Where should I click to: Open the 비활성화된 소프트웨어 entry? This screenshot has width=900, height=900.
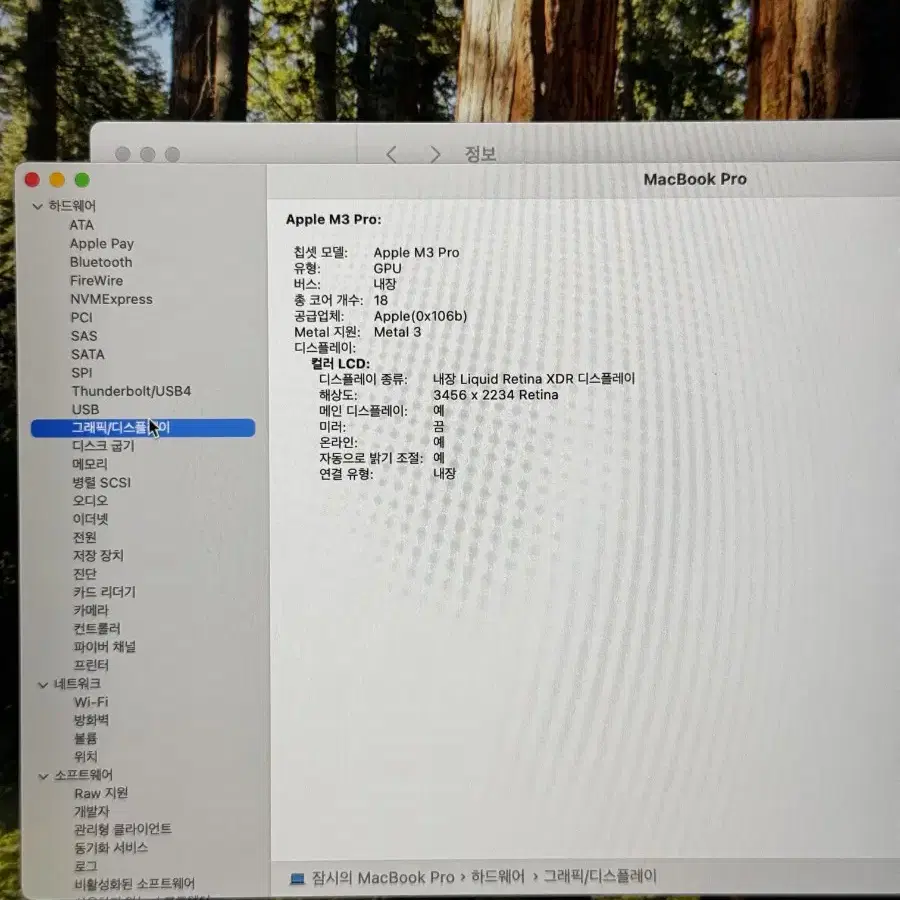(135, 884)
